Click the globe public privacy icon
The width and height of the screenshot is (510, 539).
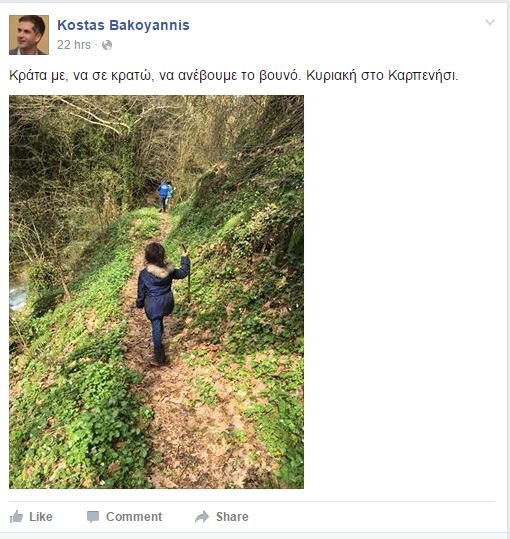[x=107, y=45]
